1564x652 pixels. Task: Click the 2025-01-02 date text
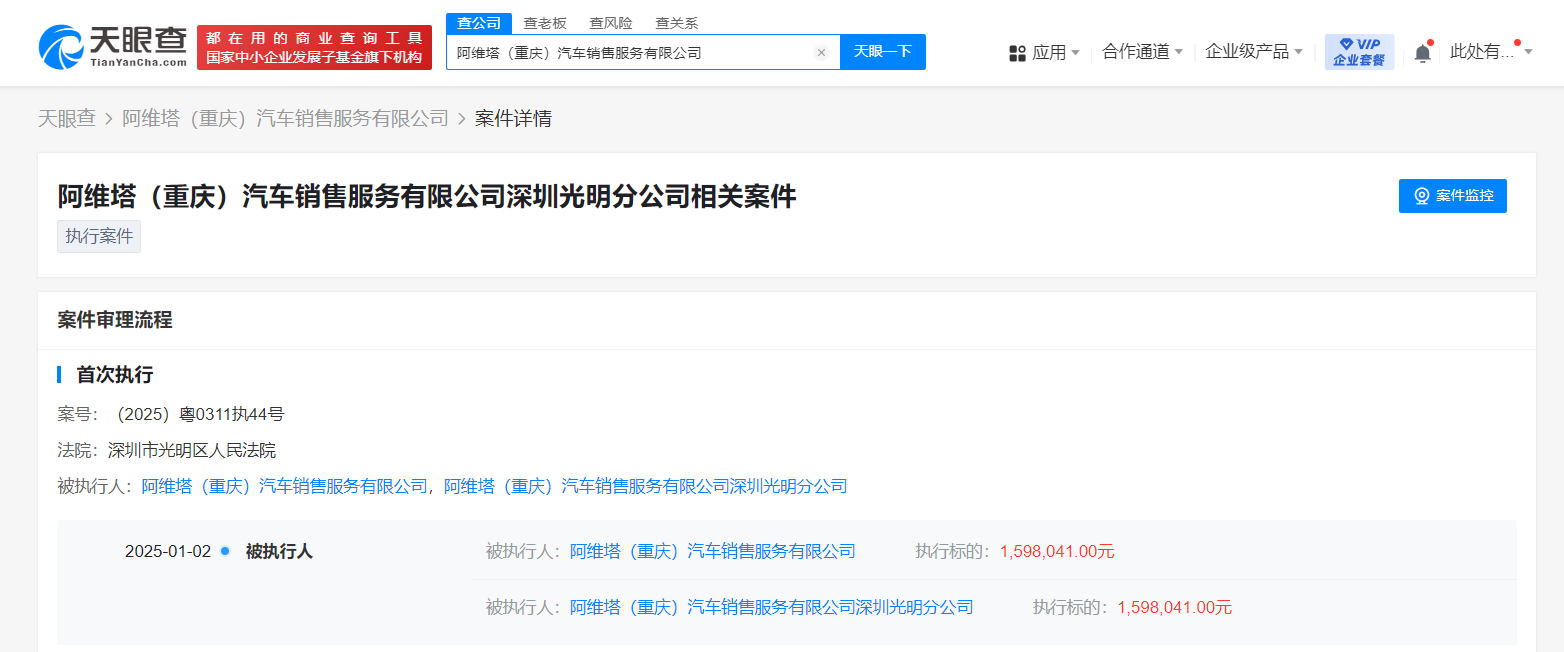[168, 551]
